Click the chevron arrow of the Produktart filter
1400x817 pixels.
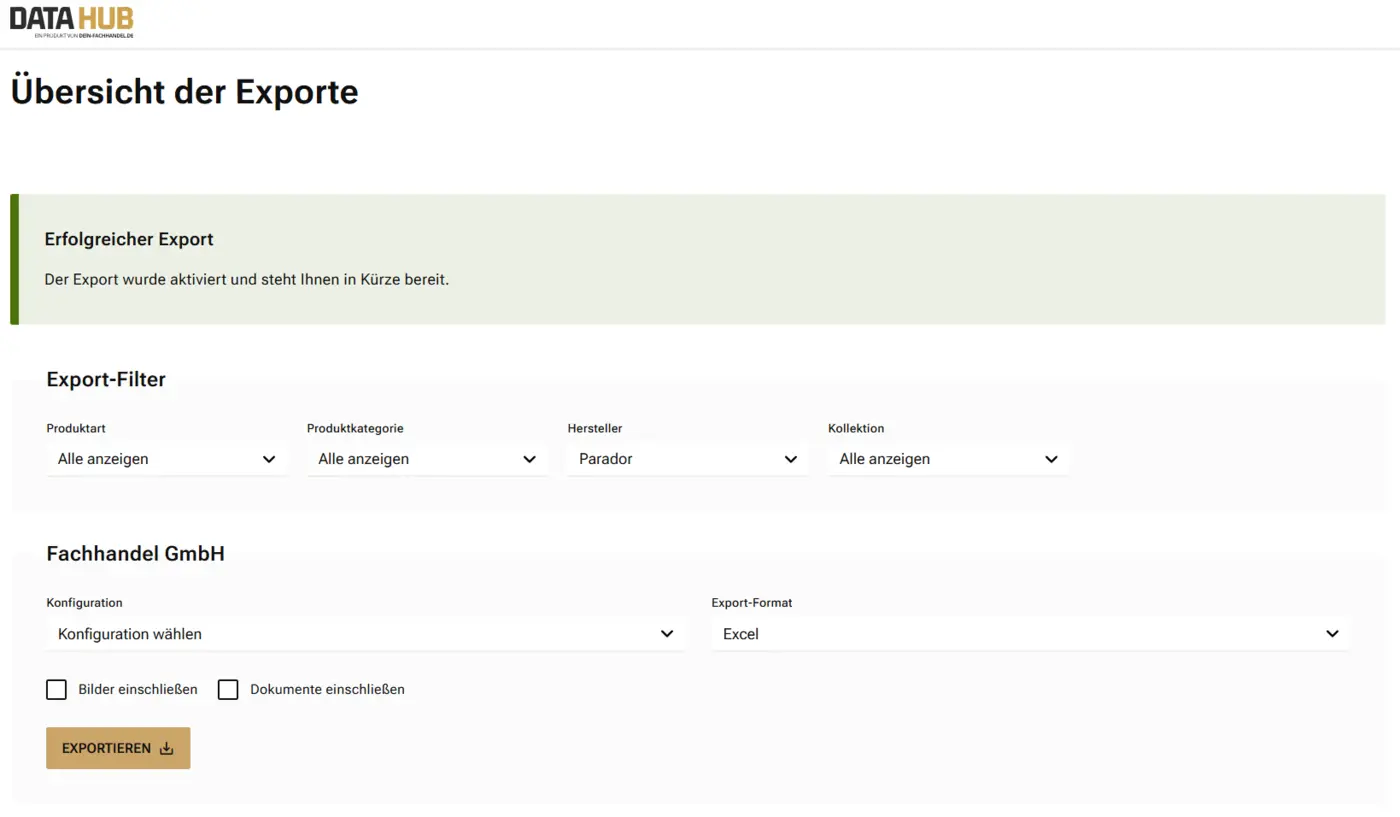click(x=269, y=459)
